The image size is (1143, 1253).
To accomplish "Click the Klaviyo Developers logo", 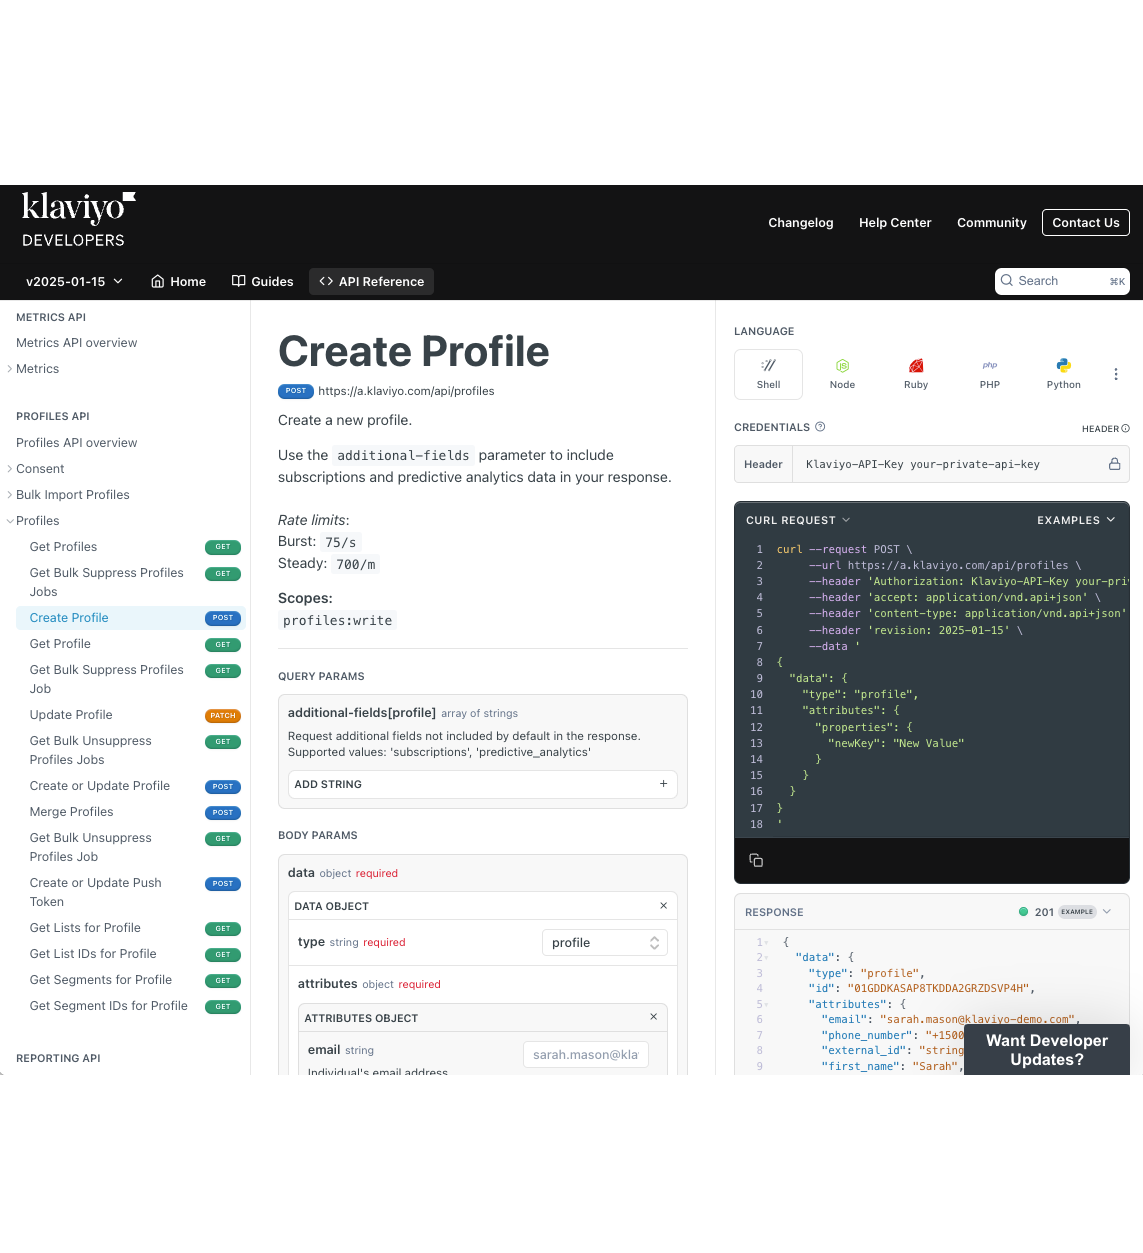I will coord(79,220).
